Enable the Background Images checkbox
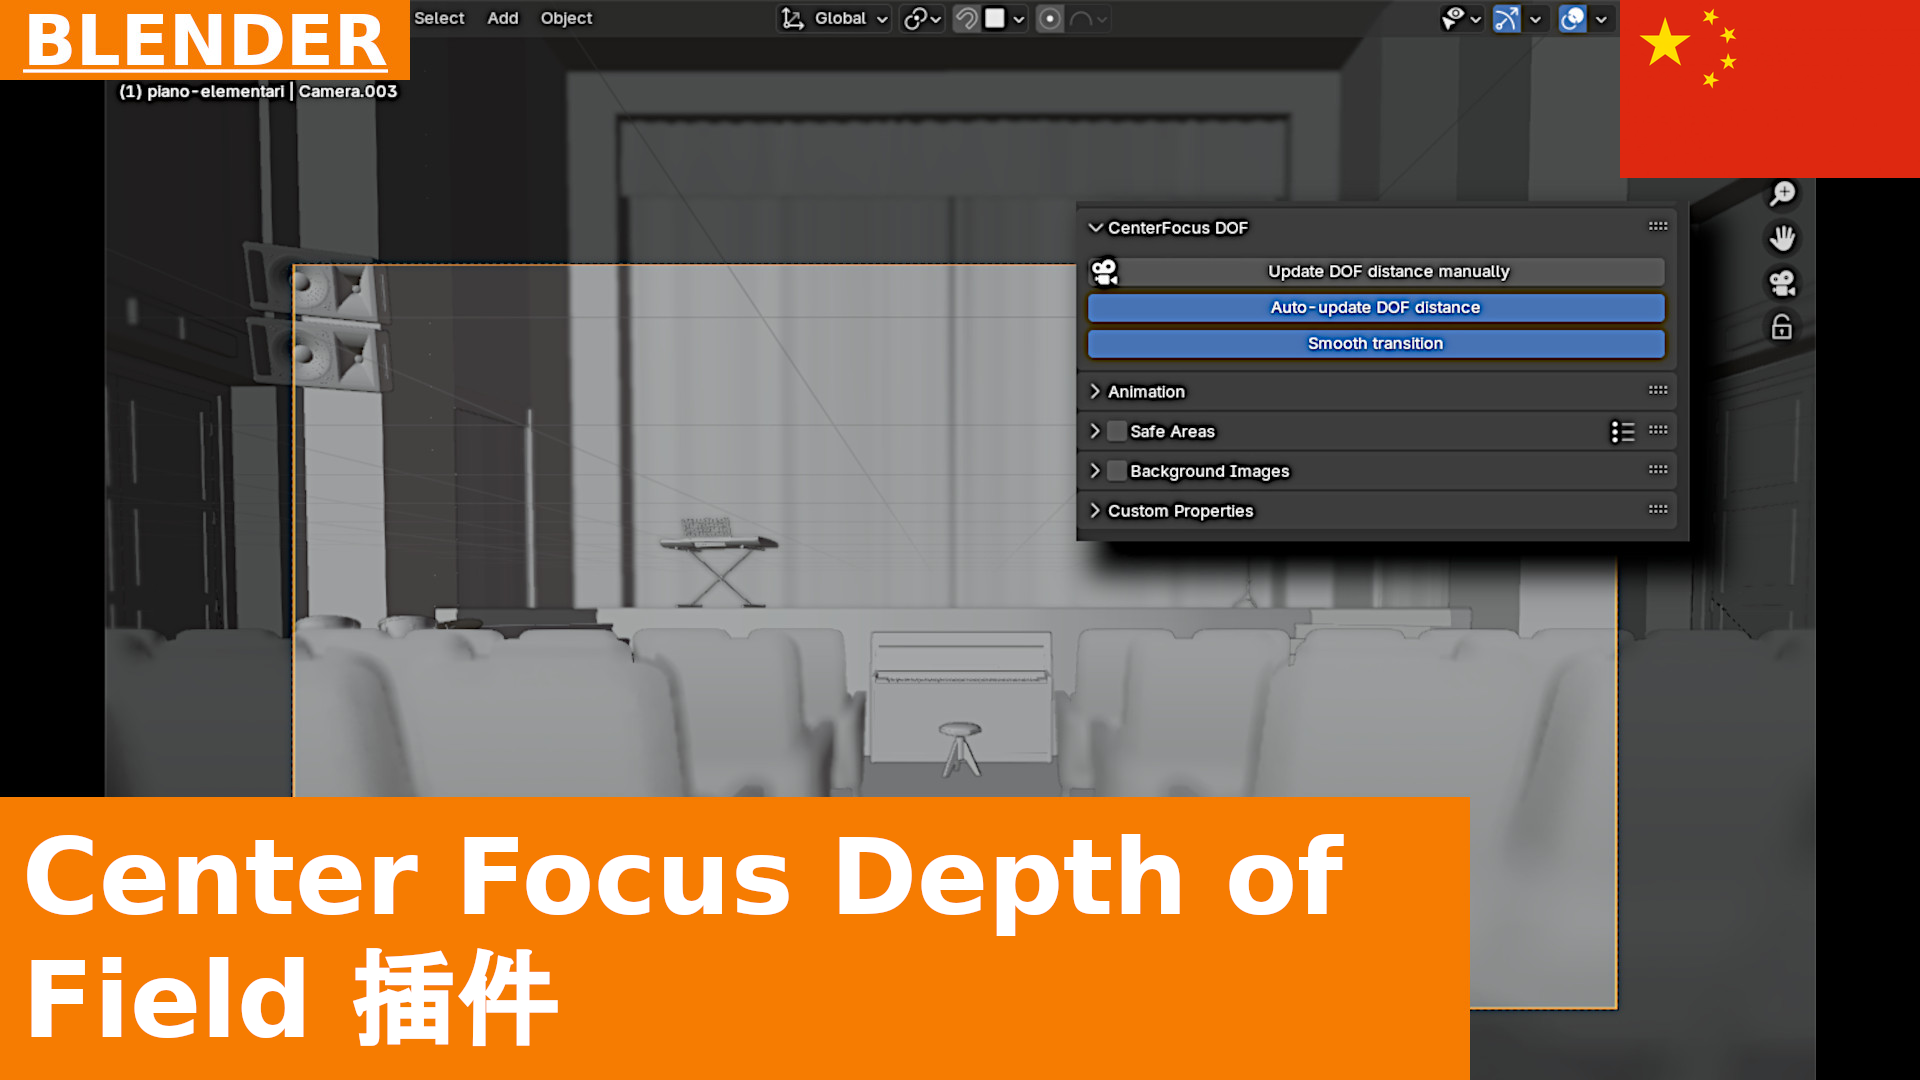 pyautogui.click(x=1117, y=471)
